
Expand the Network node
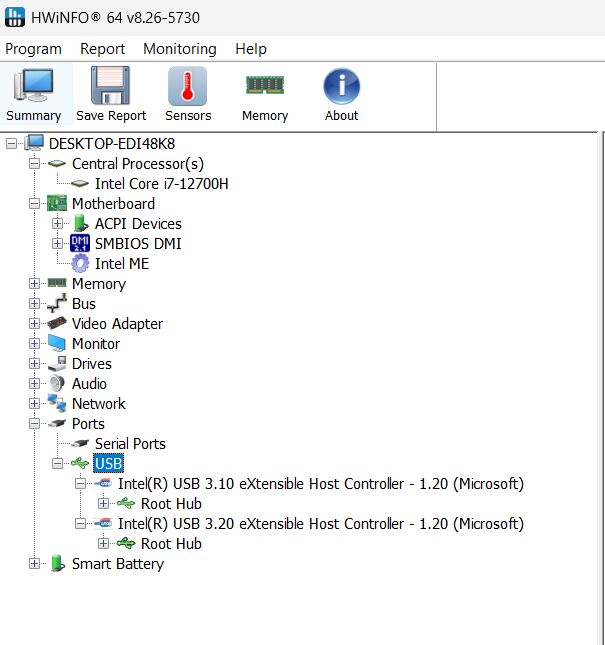click(35, 404)
